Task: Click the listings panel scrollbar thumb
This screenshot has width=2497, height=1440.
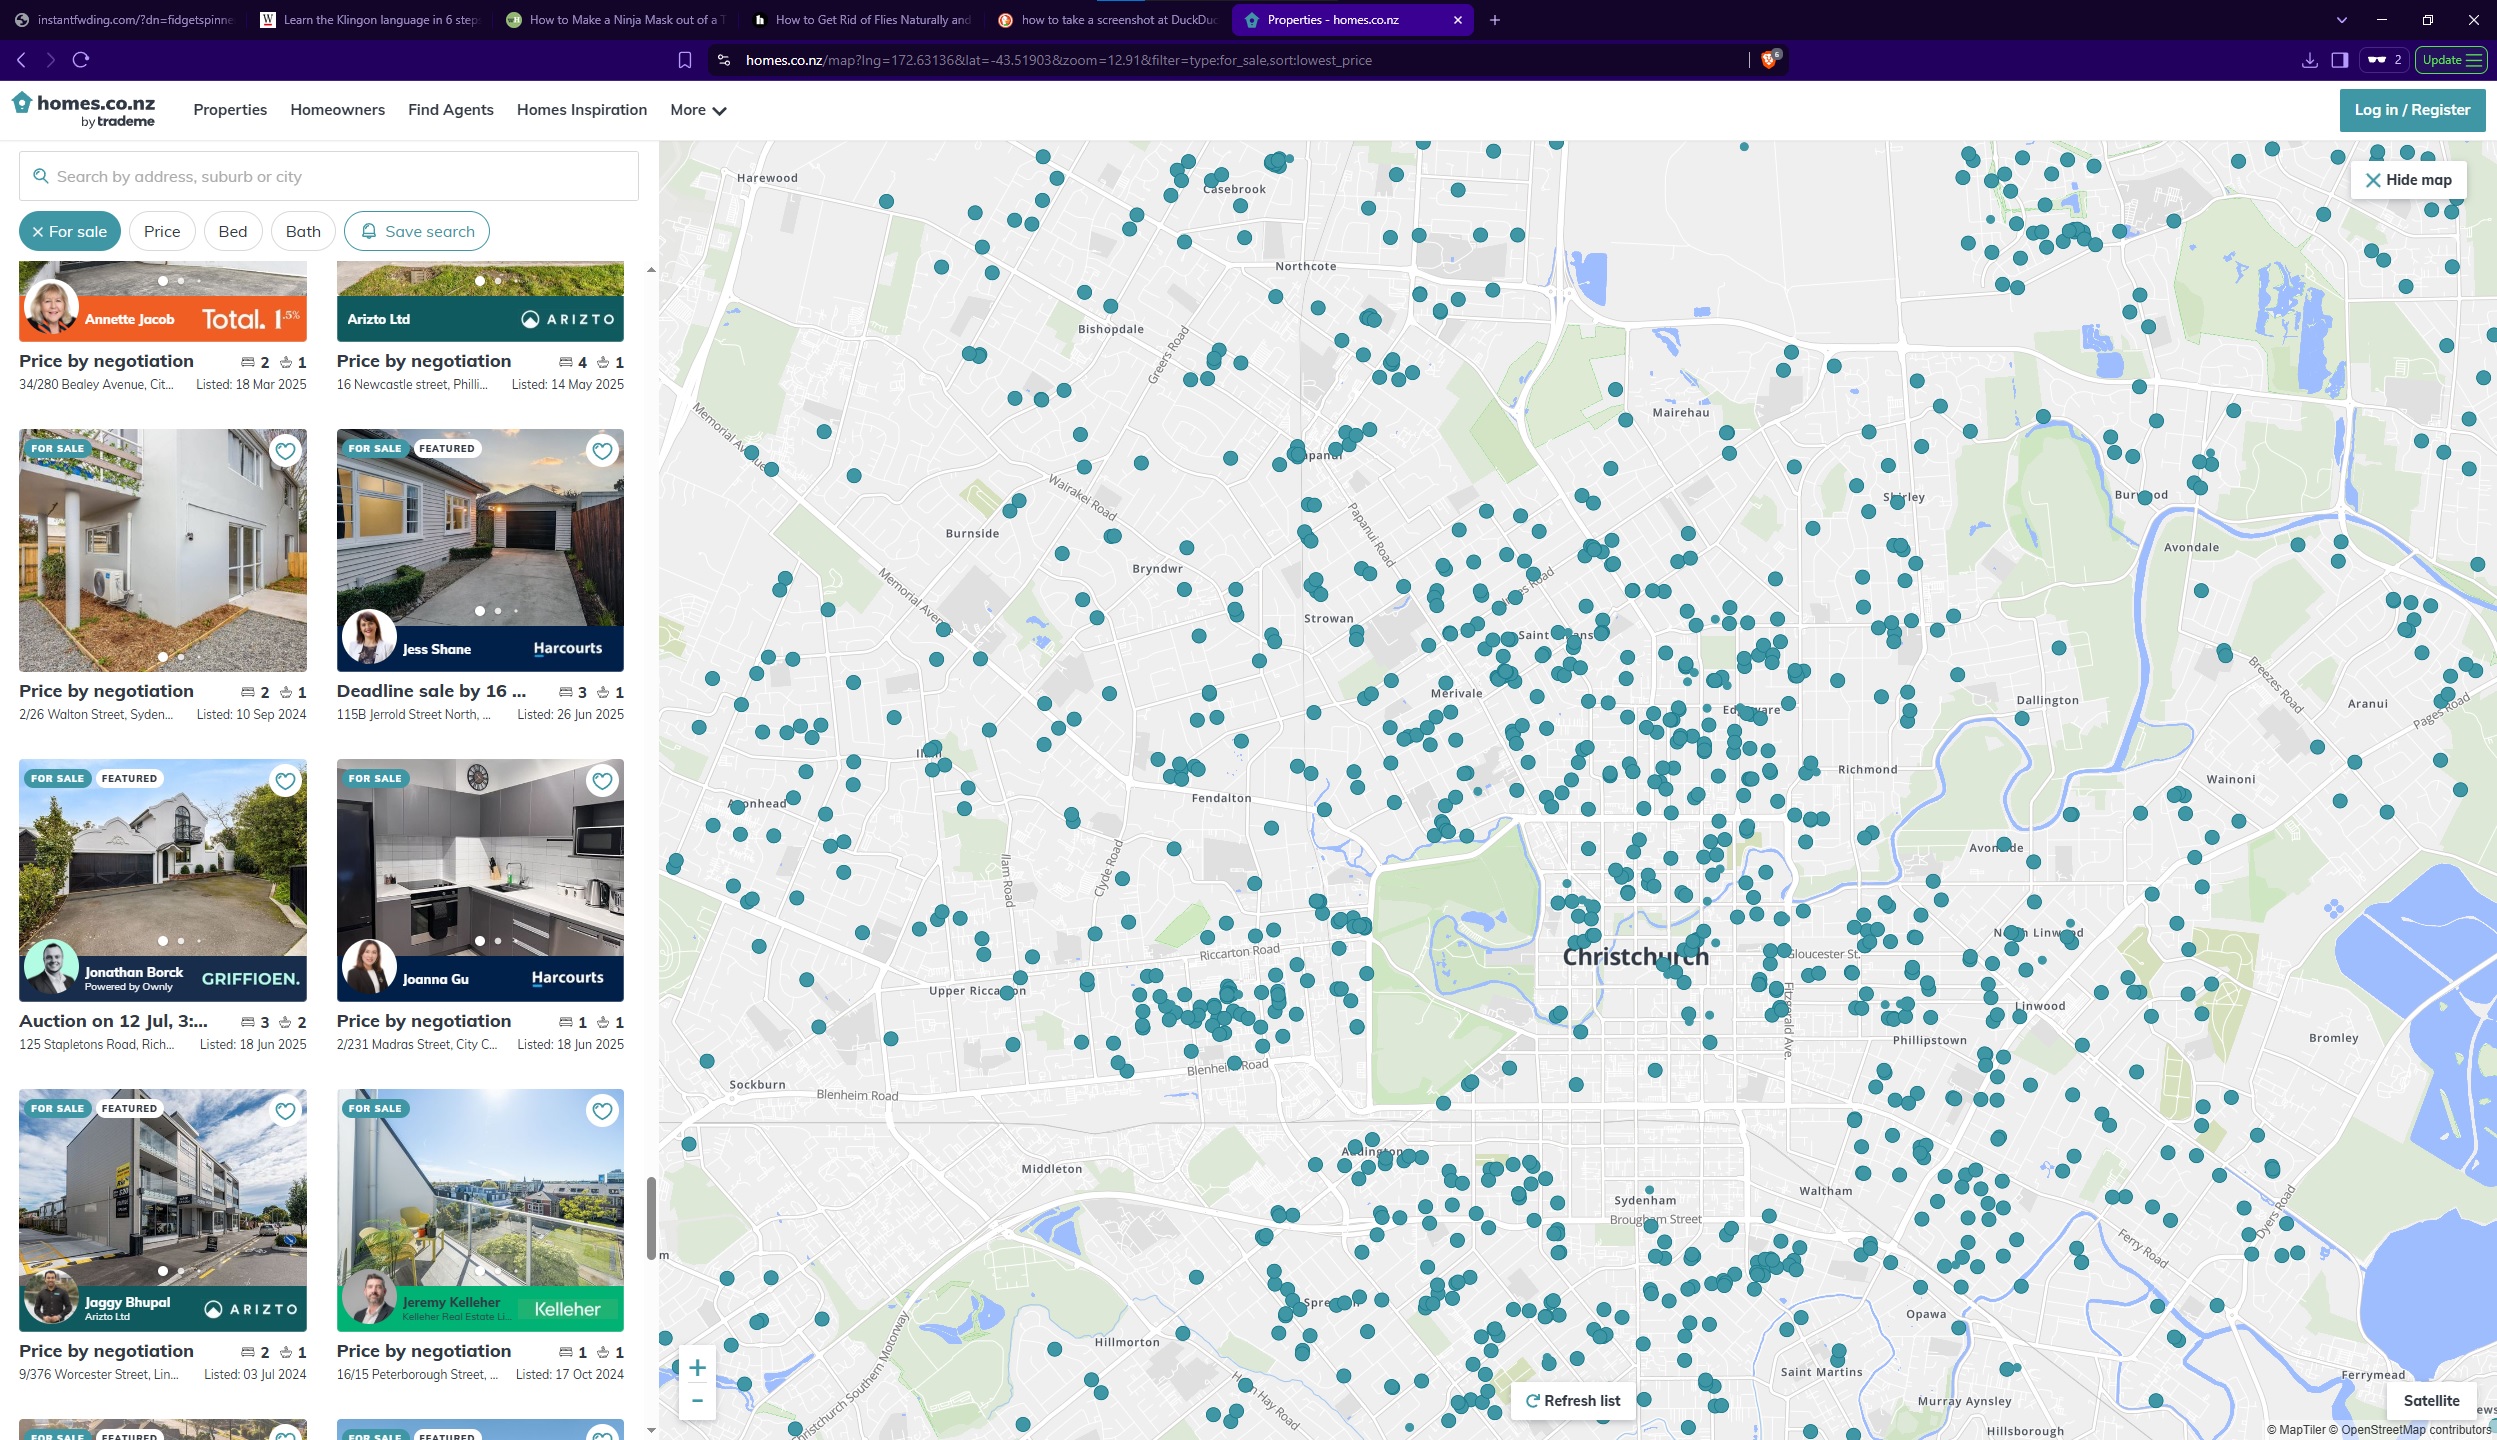Action: [x=651, y=1218]
